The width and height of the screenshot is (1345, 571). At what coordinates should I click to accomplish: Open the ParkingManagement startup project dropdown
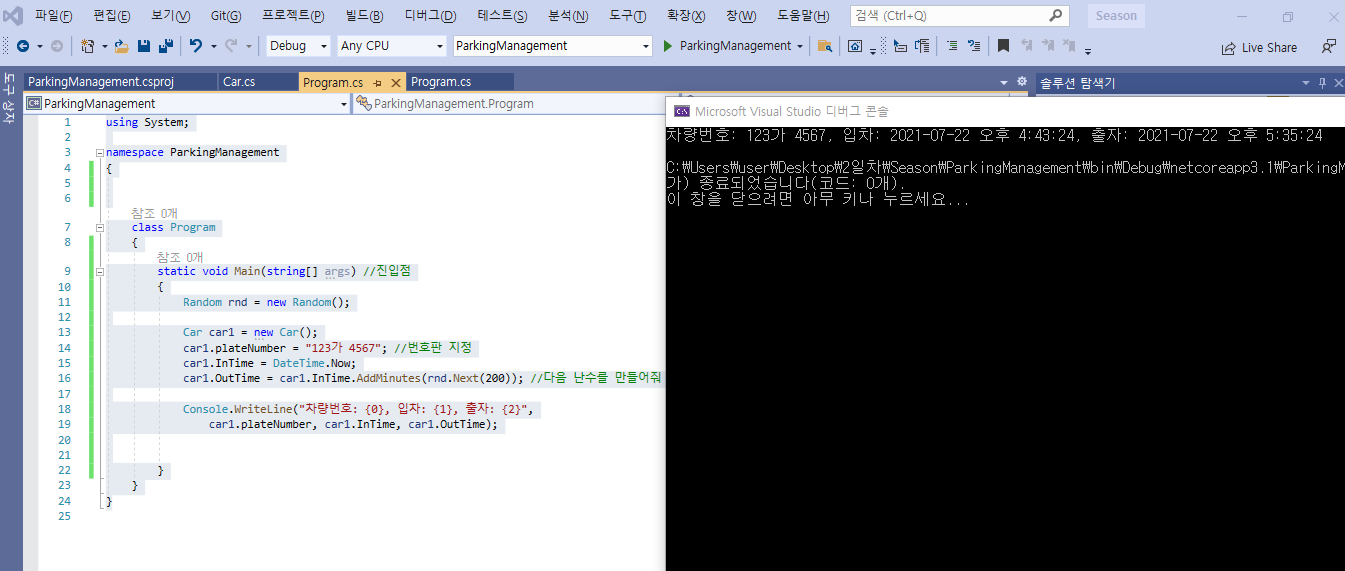[x=553, y=46]
